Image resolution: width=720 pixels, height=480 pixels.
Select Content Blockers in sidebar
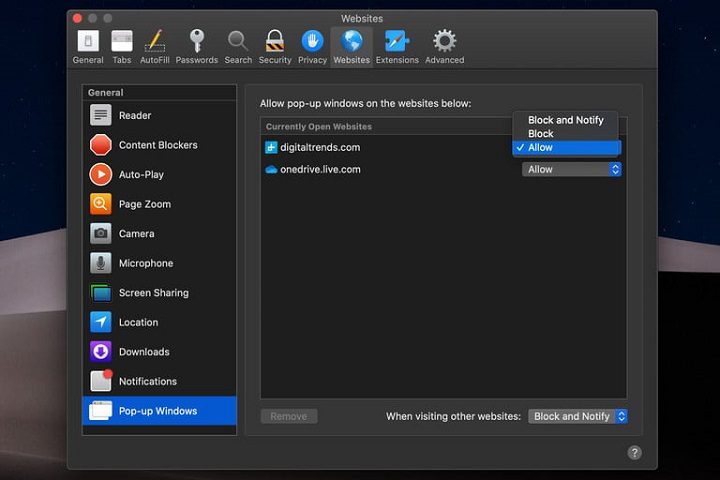click(x=158, y=145)
